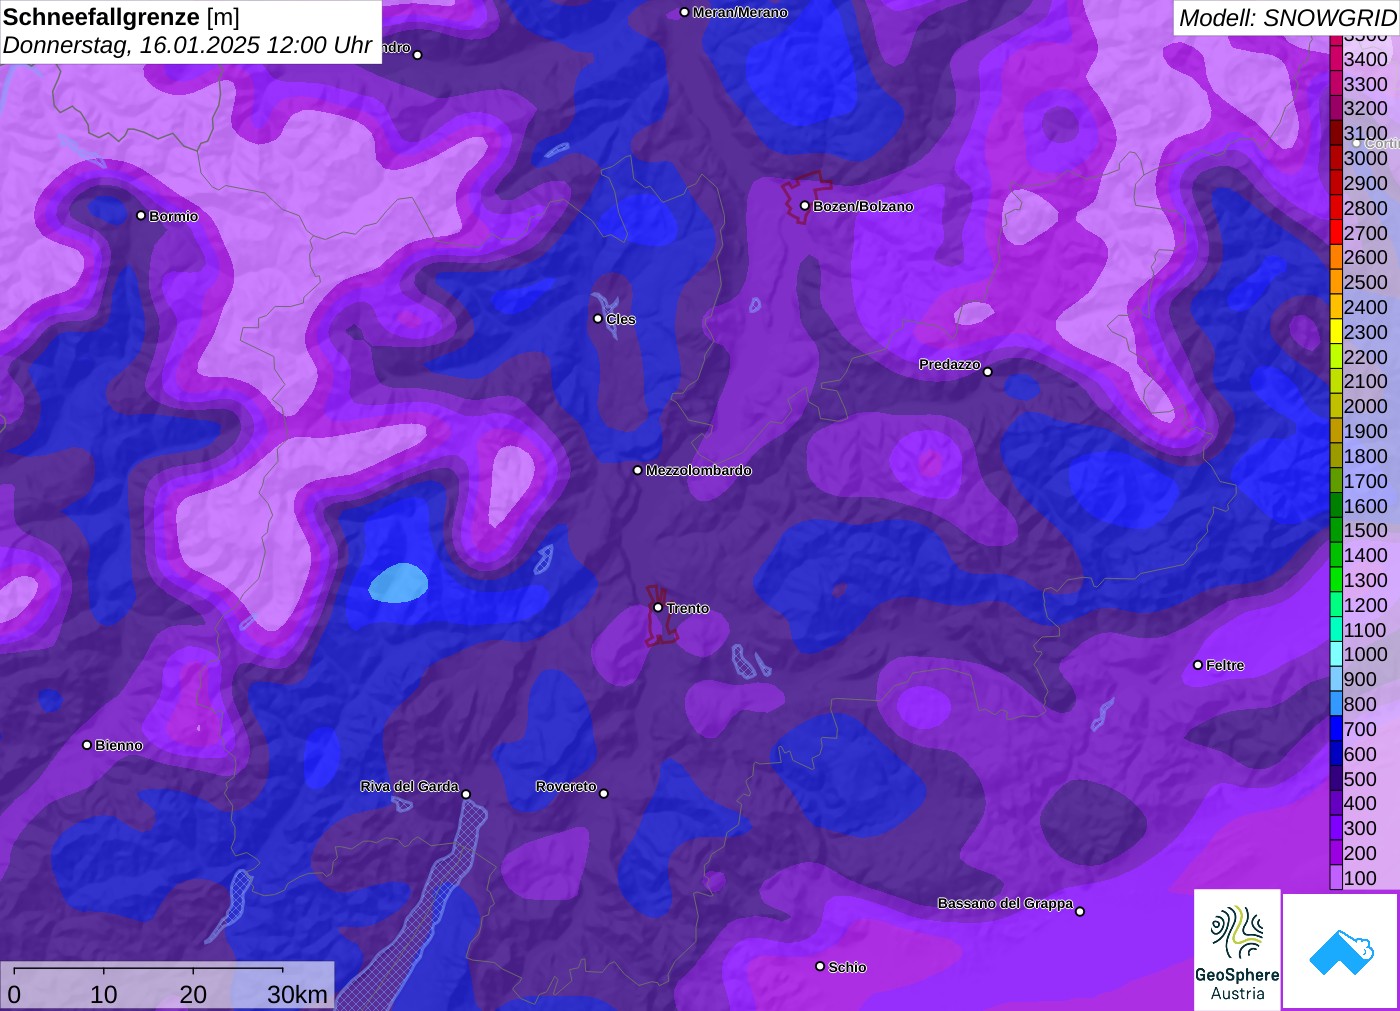Viewport: 1400px width, 1011px height.
Task: Click the GeoSphere Austria logo
Action: pos(1237,949)
